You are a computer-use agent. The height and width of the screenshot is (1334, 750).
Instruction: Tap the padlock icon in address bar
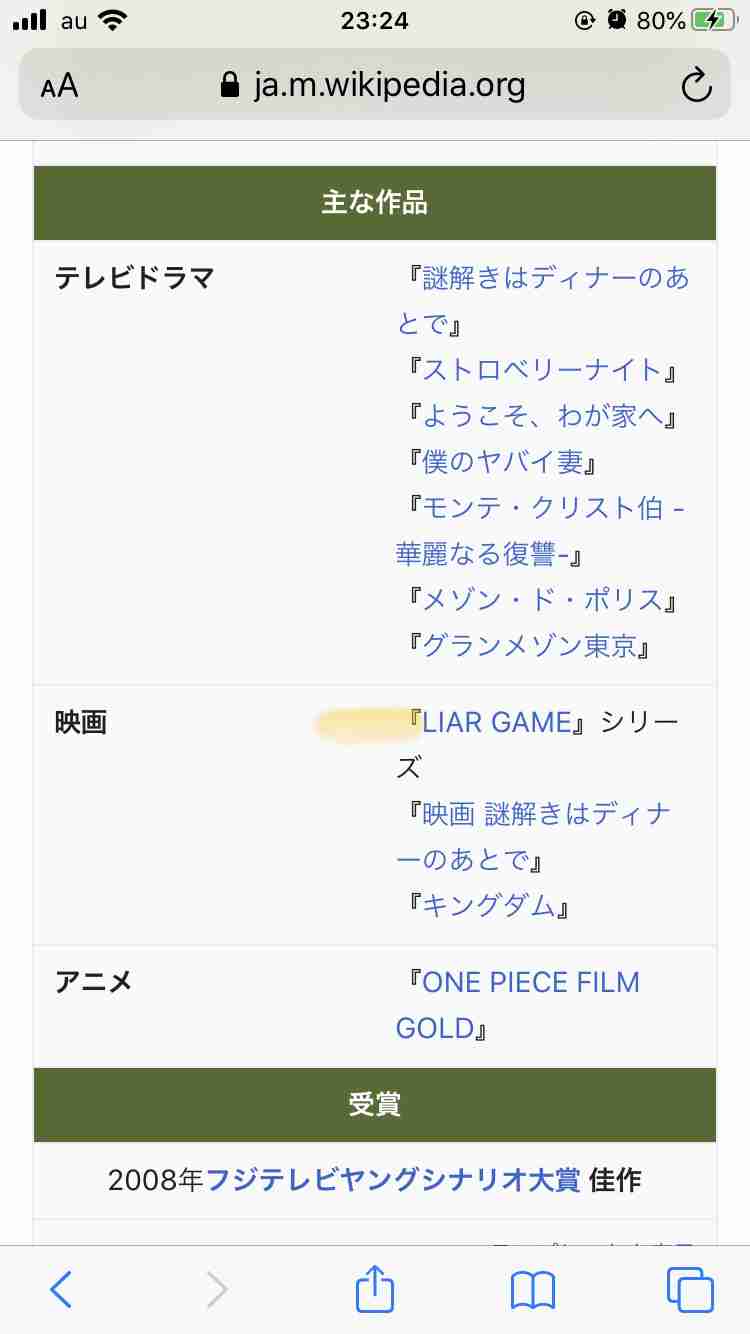[230, 85]
